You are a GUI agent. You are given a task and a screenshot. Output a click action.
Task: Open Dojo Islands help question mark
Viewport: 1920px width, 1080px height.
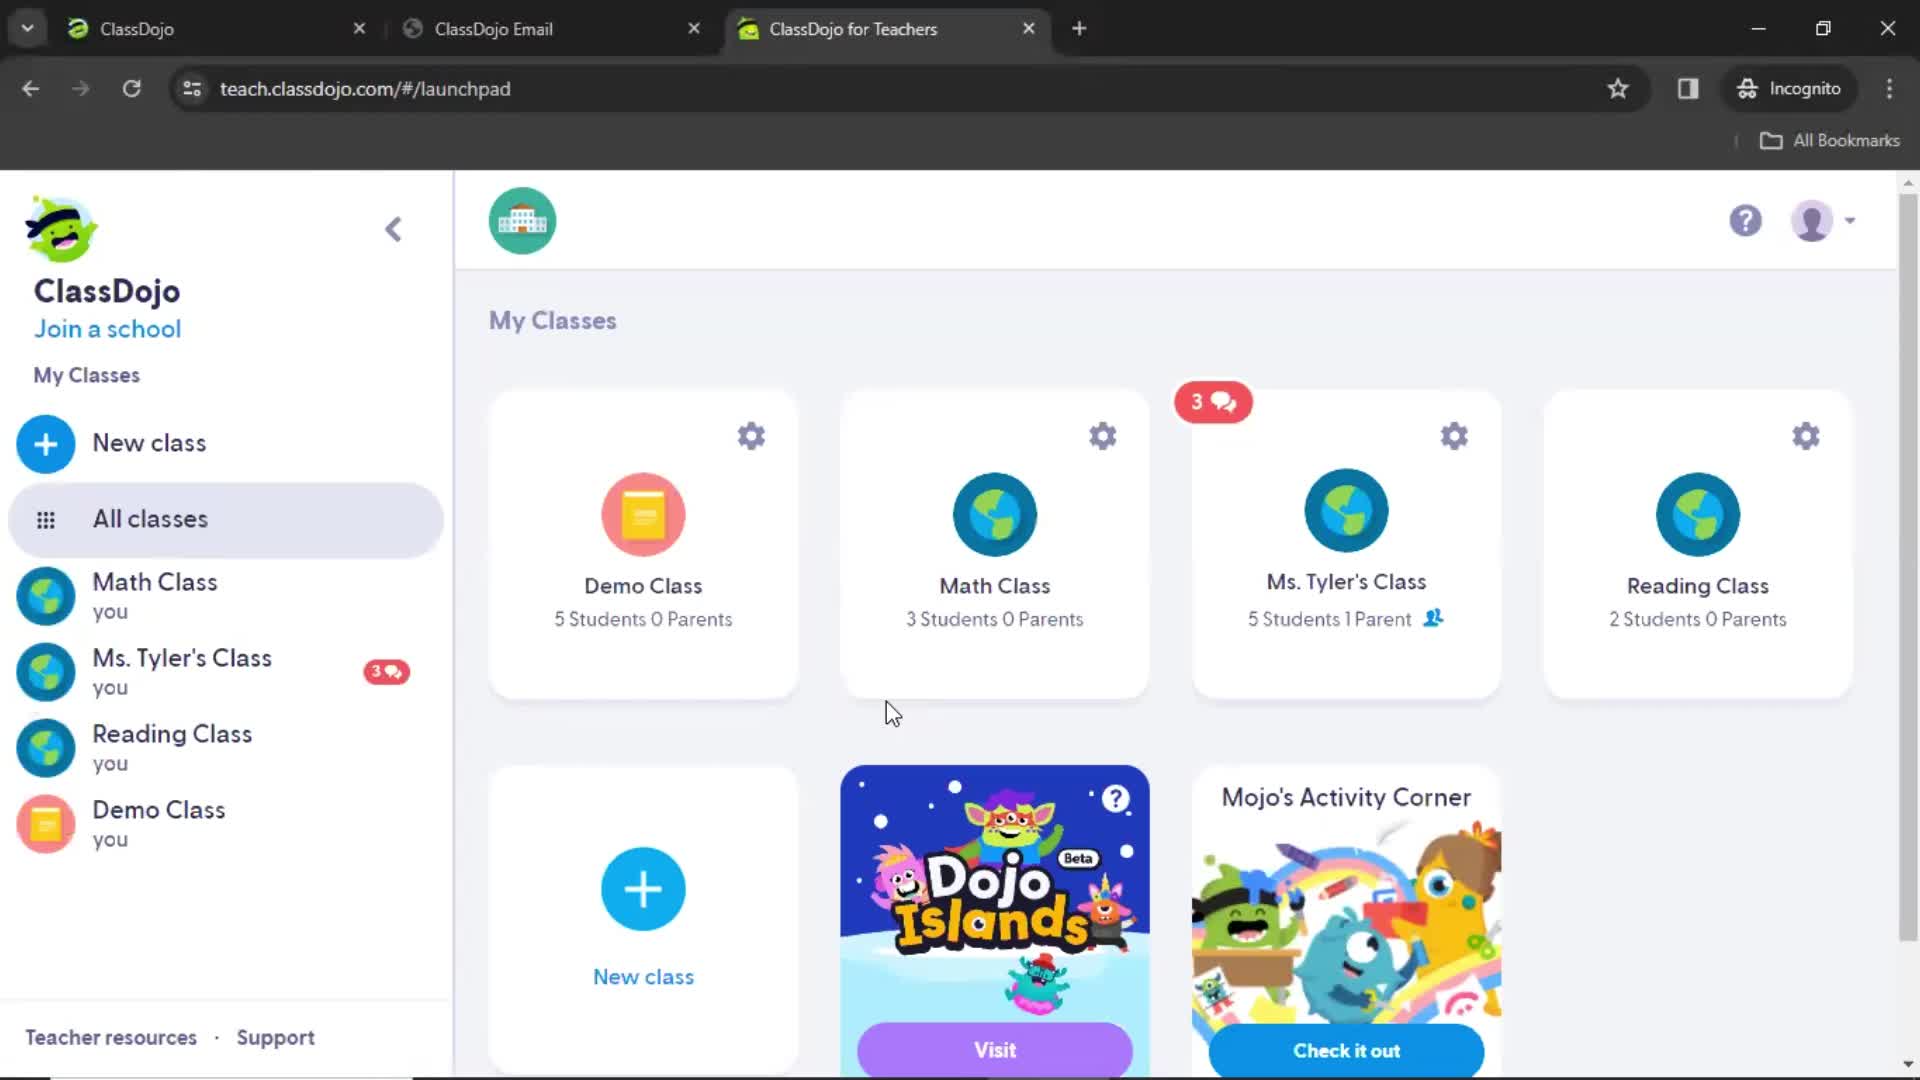(x=1116, y=798)
